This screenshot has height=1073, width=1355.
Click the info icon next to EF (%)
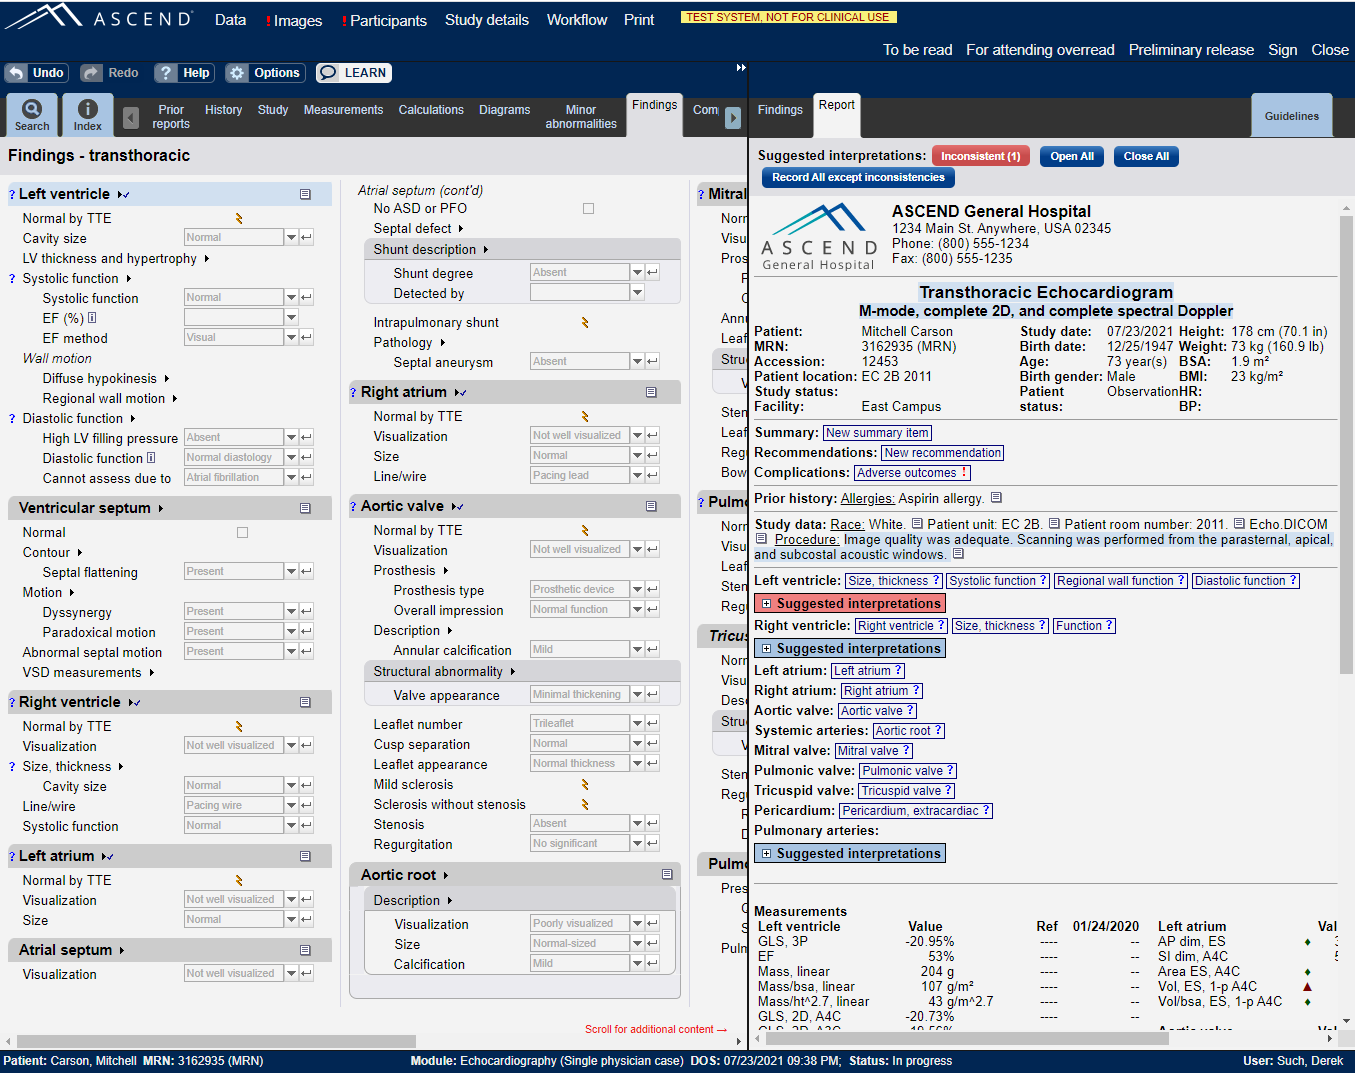click(92, 318)
